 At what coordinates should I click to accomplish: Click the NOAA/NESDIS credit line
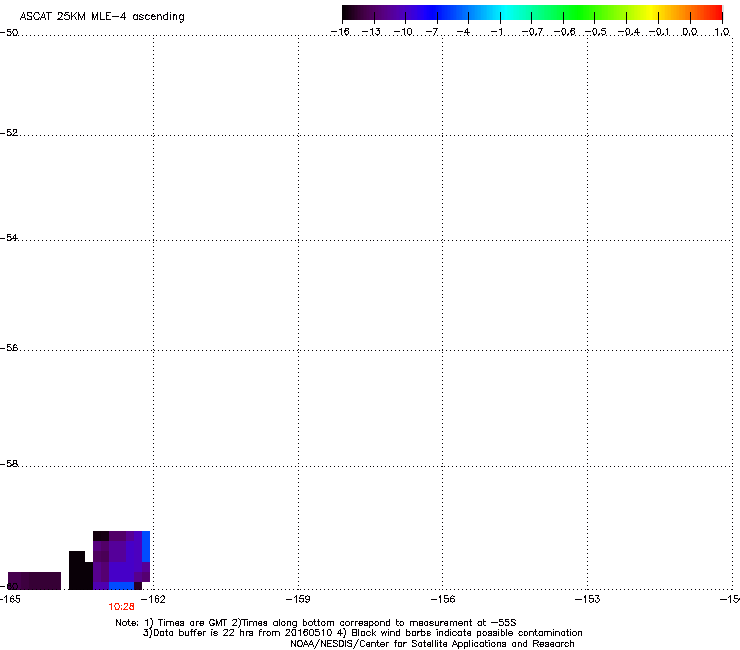point(432,644)
